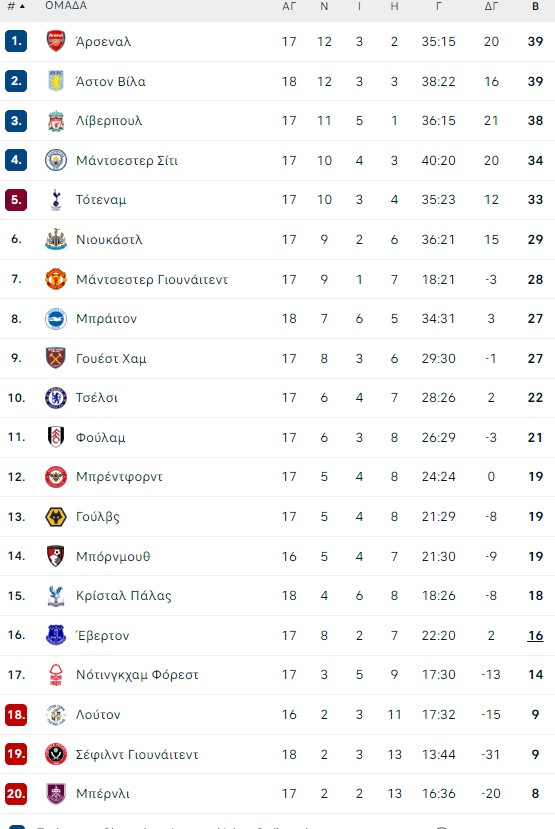Sort by the B points column header

[x=535, y=6]
